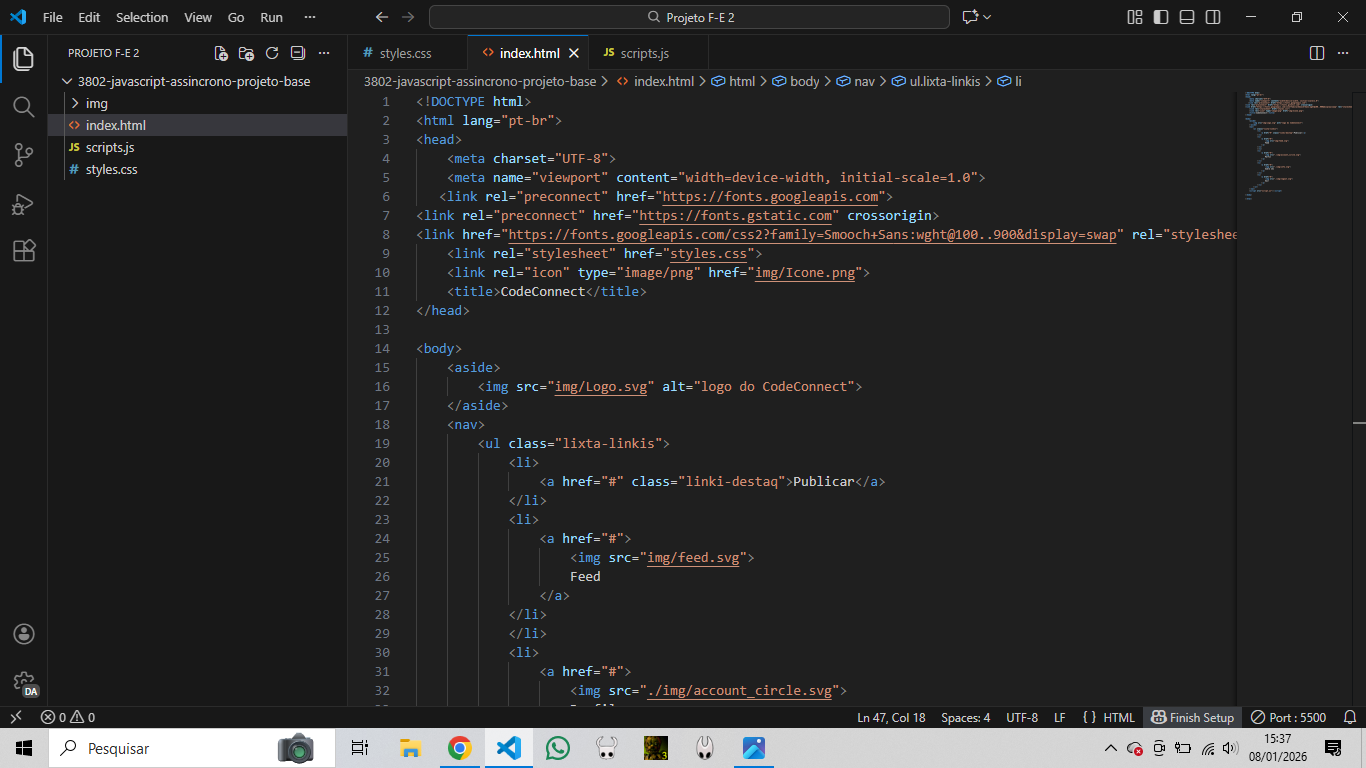This screenshot has width=1366, height=768.
Task: Open the Selection menu
Action: point(142,17)
